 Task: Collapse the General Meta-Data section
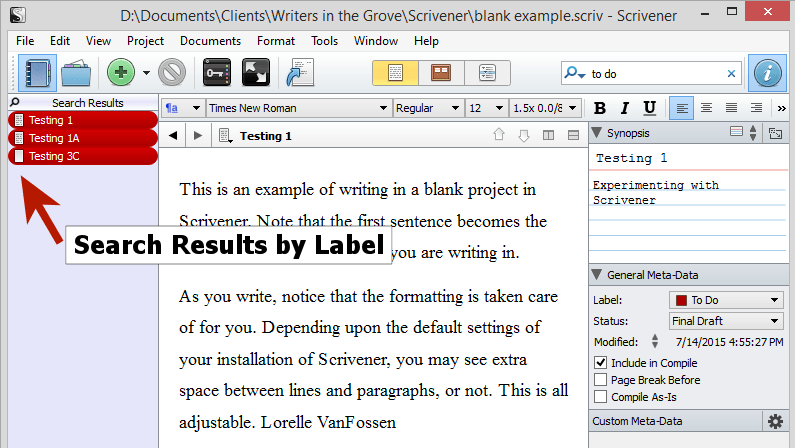[x=597, y=275]
